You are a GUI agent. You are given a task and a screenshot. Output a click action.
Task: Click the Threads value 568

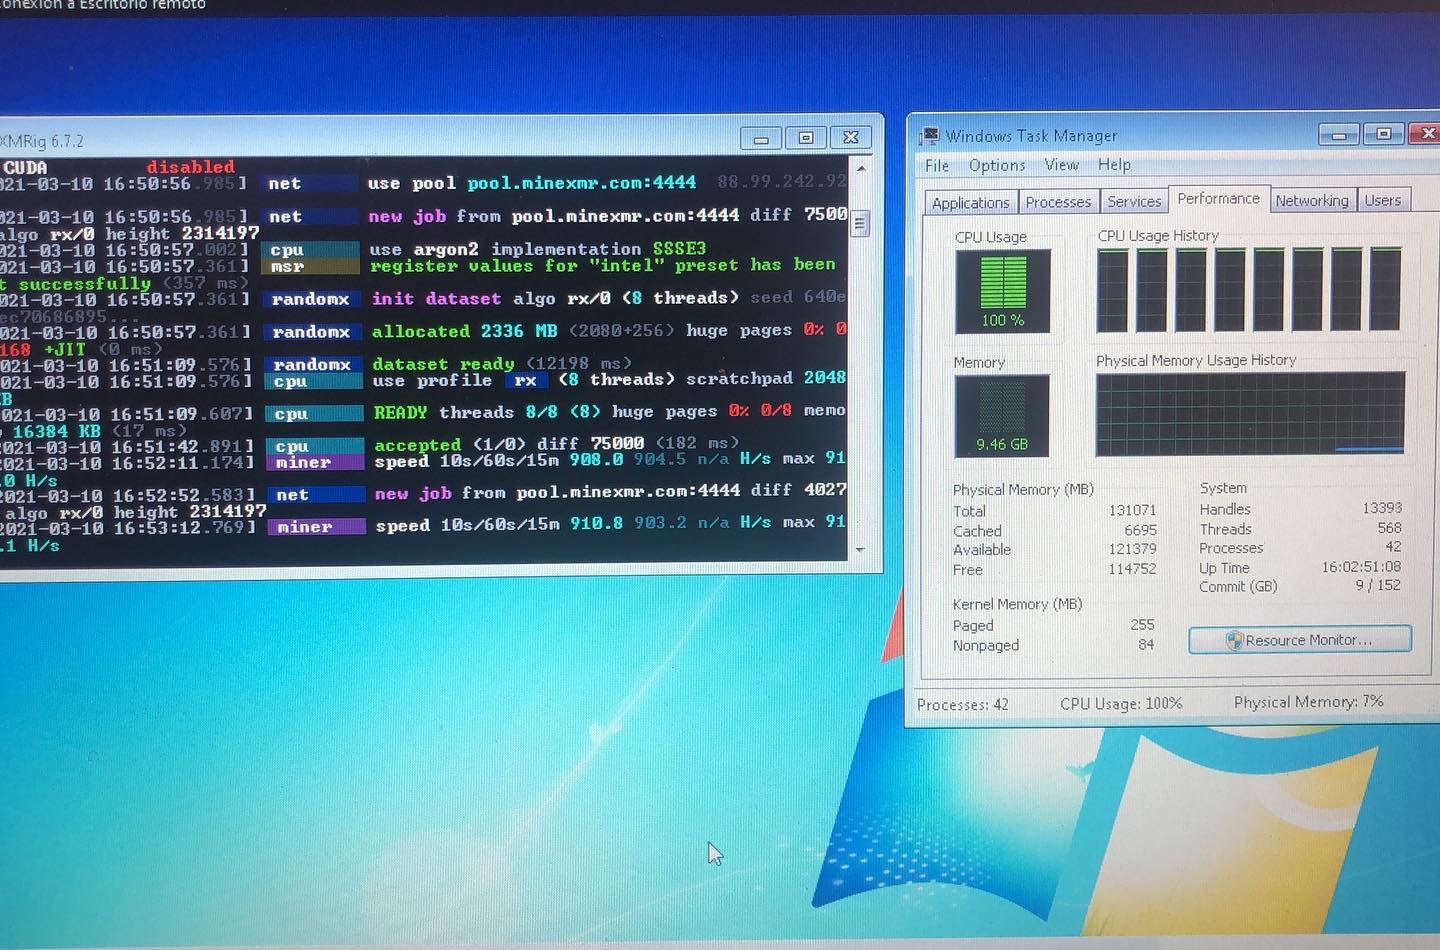pos(1389,528)
